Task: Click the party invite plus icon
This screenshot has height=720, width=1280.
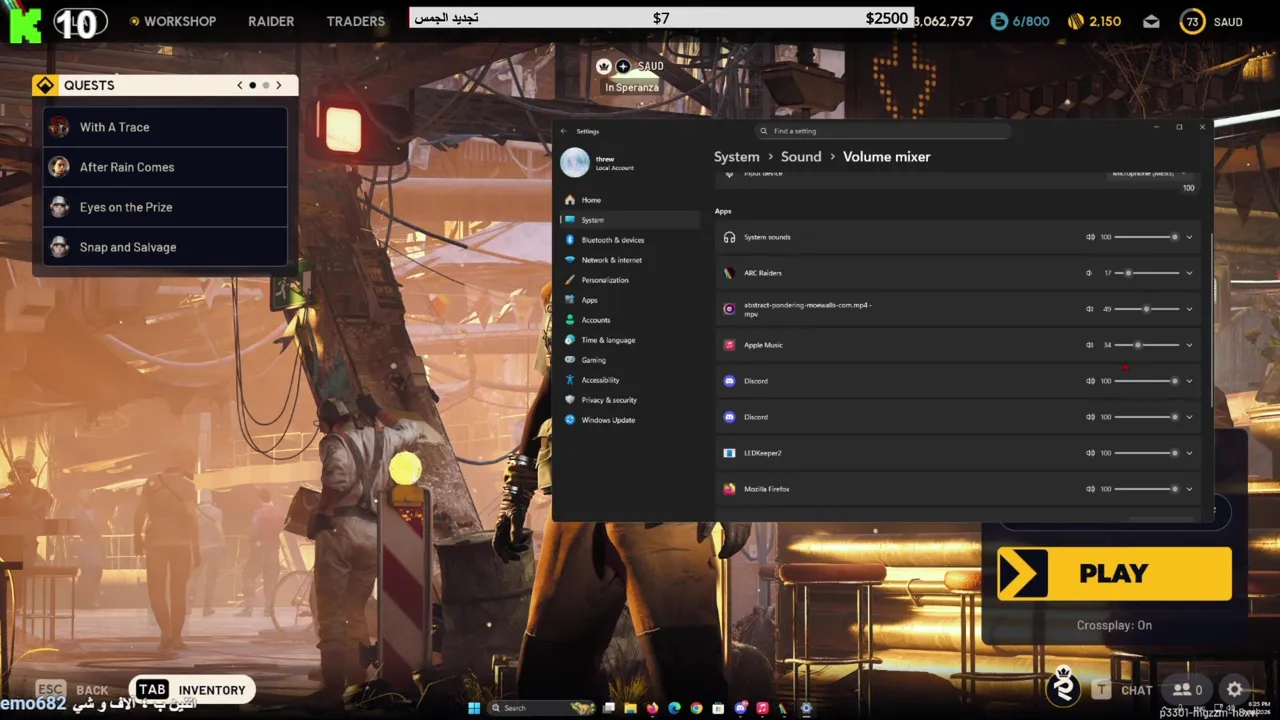Action: tap(623, 66)
